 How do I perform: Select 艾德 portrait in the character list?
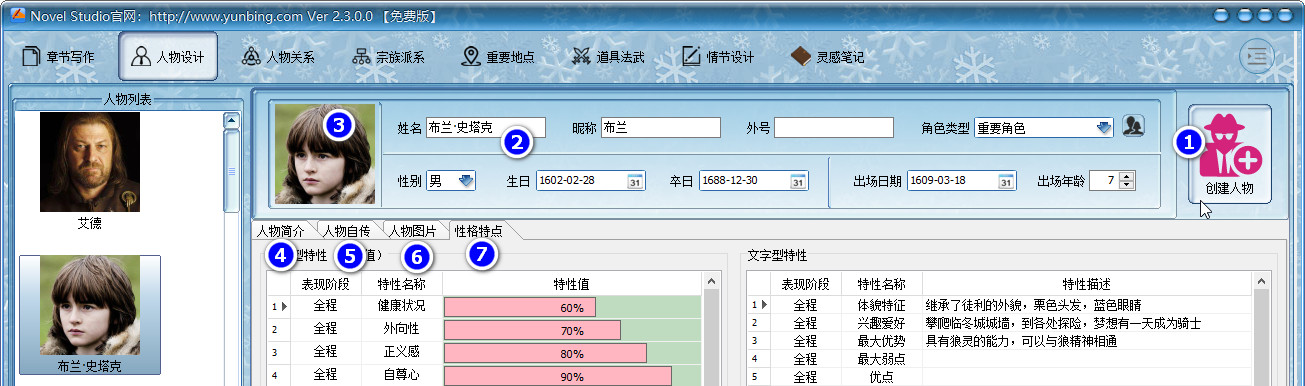(90, 162)
